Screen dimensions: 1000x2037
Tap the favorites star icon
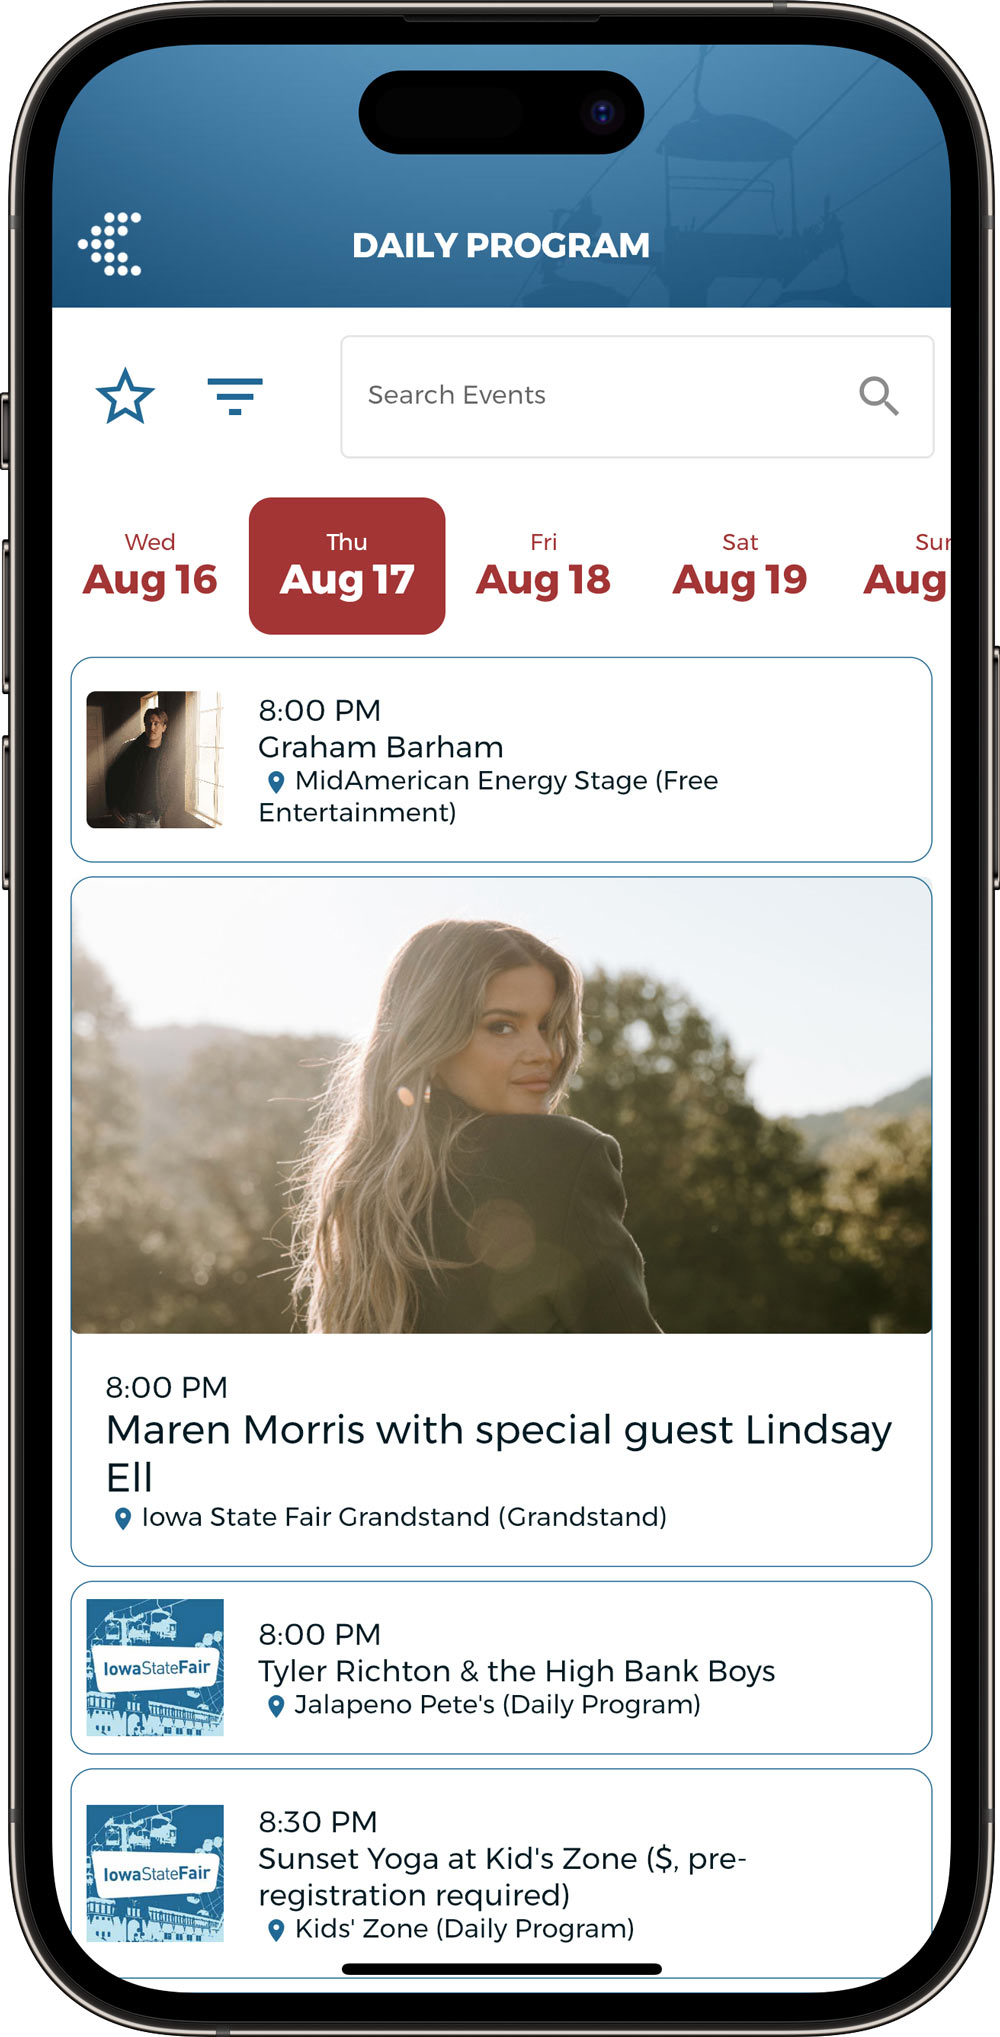click(x=125, y=396)
